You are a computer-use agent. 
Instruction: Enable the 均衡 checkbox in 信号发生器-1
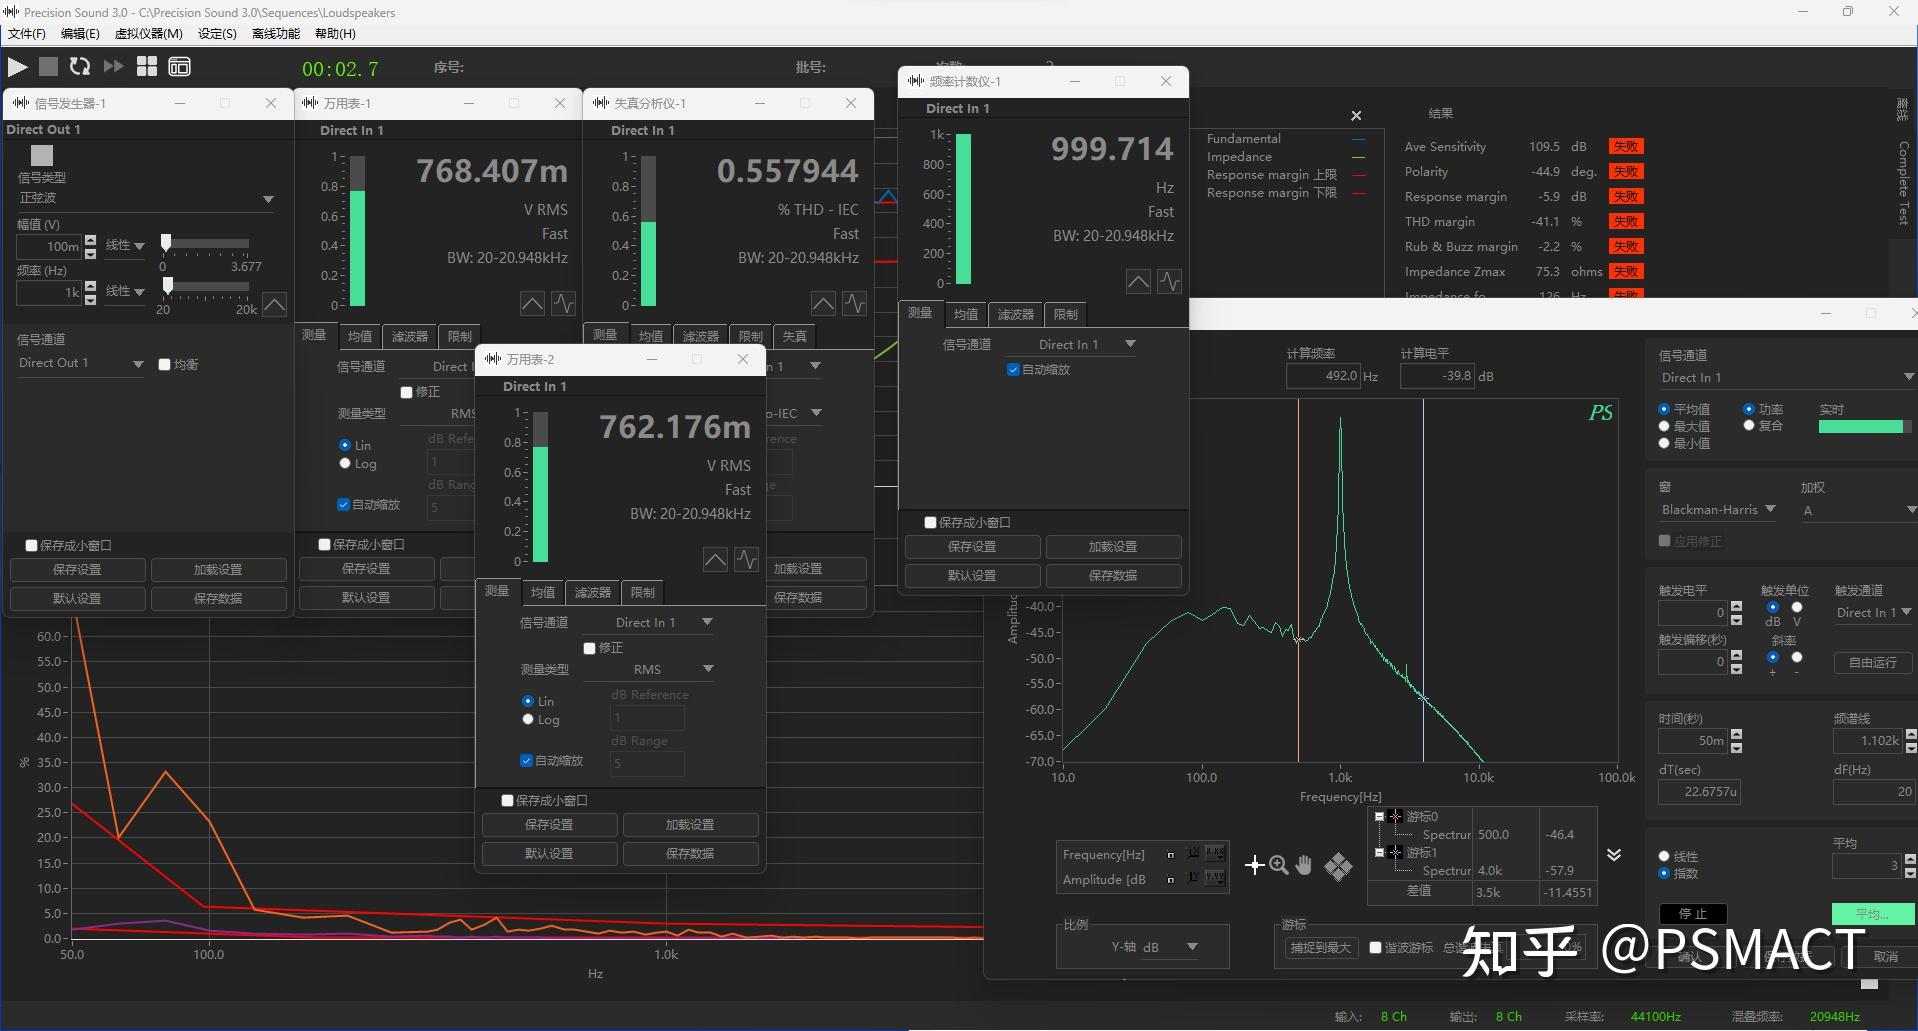tap(165, 365)
